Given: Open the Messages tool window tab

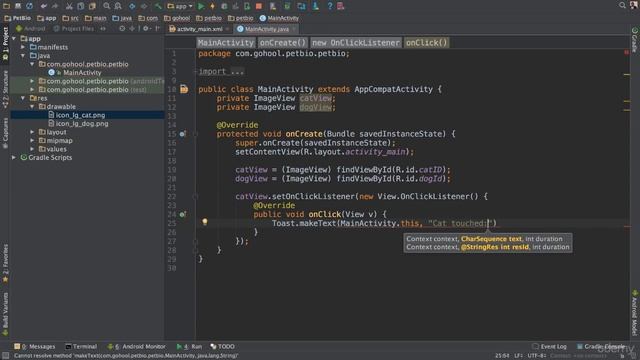Looking at the screenshot, I should [x=35, y=346].
